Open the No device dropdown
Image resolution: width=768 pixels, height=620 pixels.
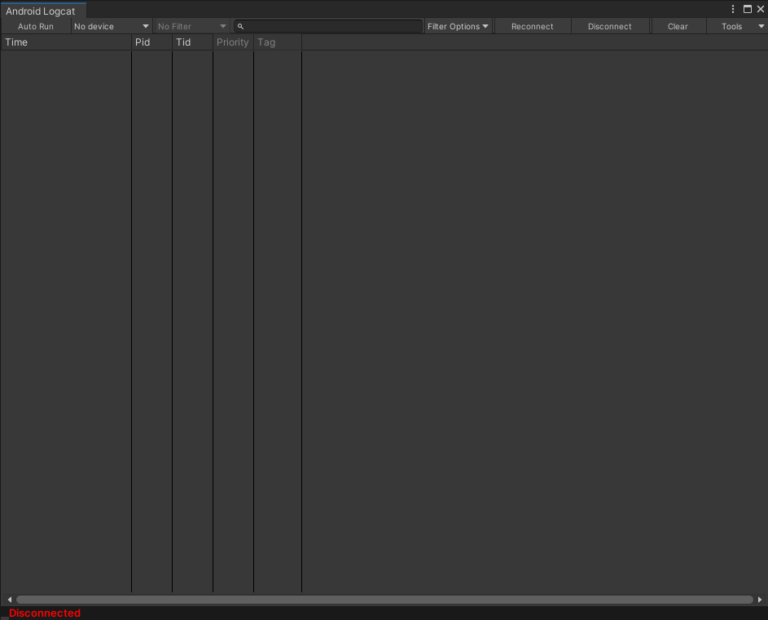point(111,26)
